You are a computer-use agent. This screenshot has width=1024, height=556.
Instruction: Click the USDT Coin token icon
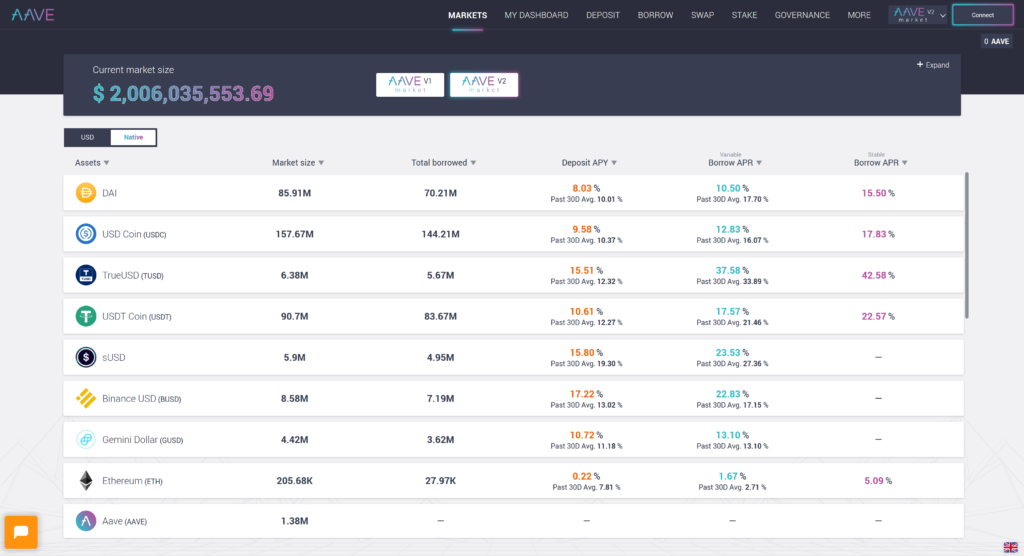[x=86, y=316]
